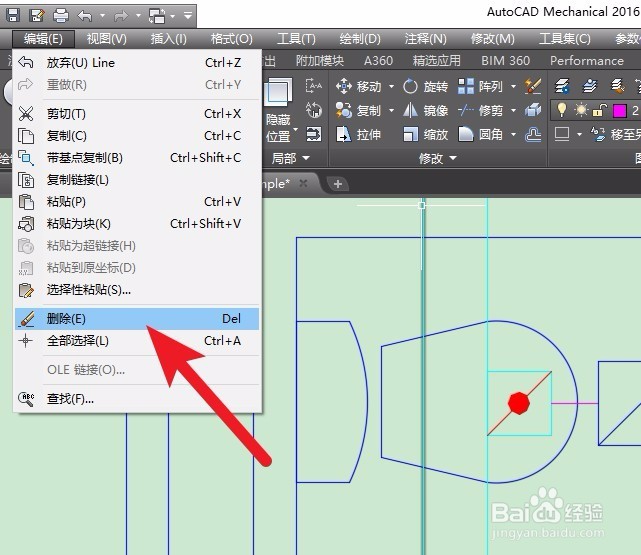Expand the 修剪 tool dropdown arrow
Viewport: 641px width, 555px height.
[513, 111]
